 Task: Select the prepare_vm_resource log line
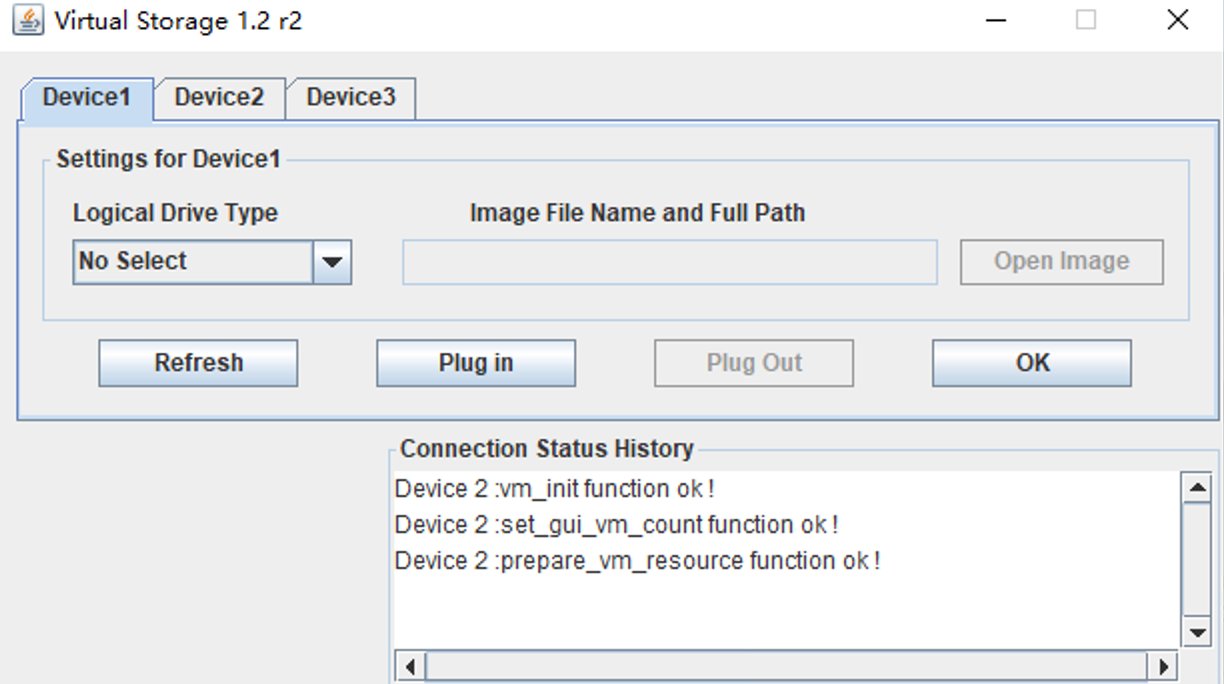click(637, 561)
